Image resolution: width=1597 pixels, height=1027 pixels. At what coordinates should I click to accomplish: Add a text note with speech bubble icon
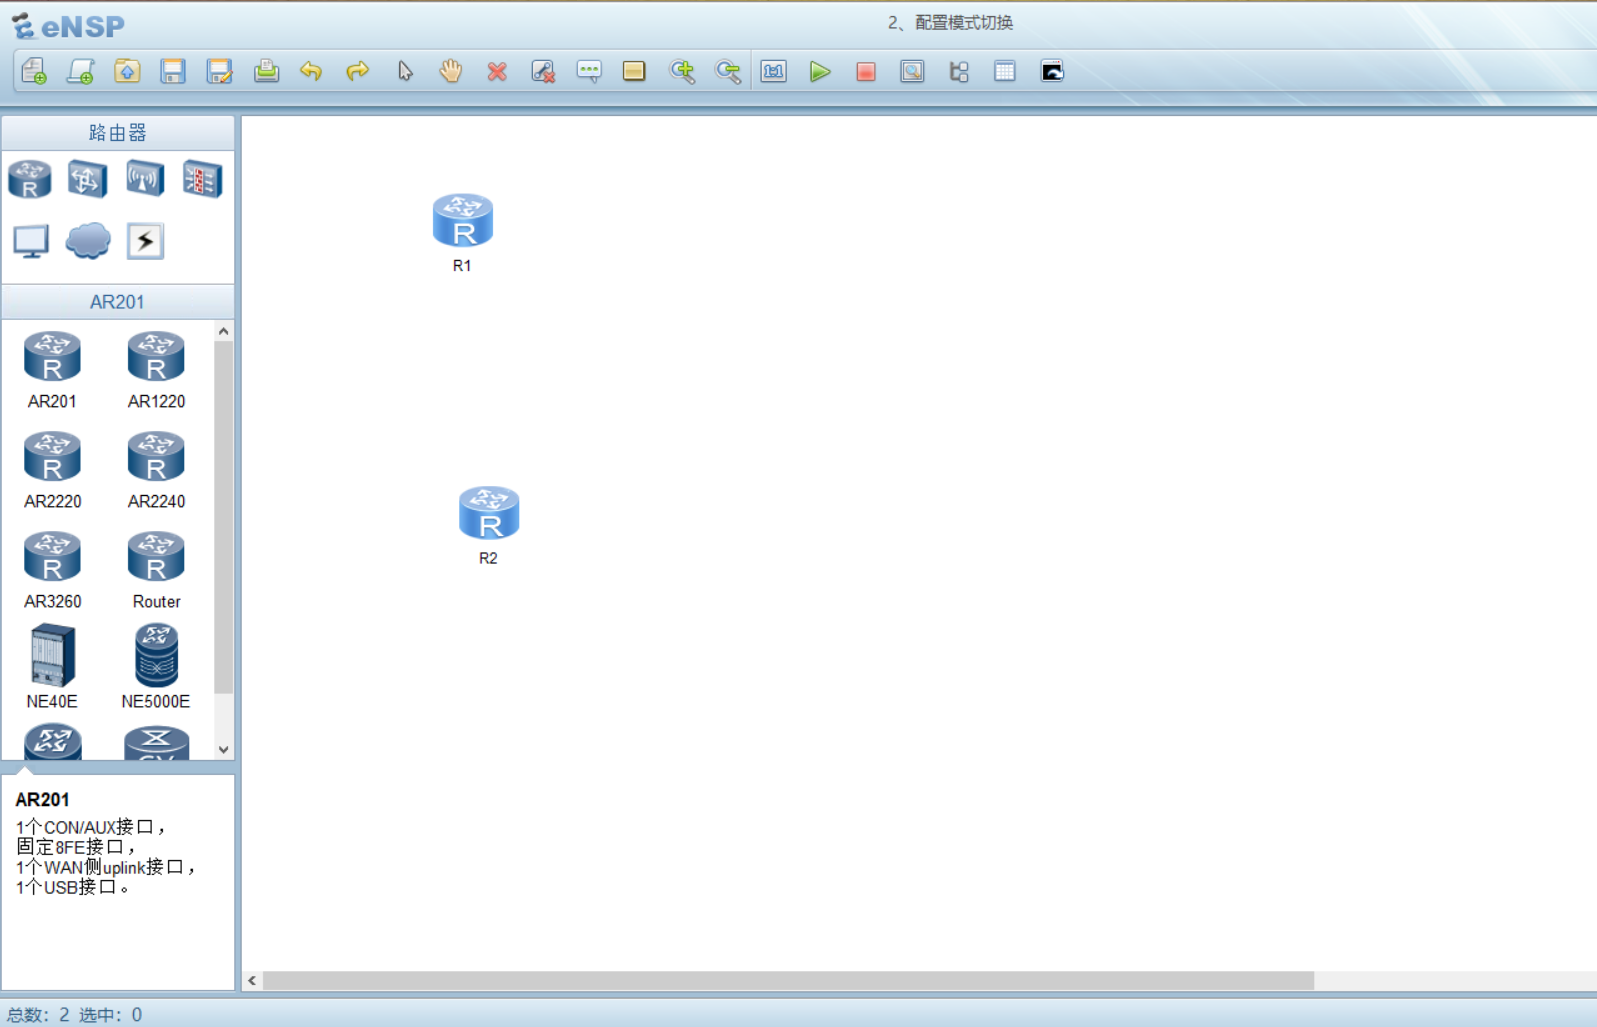589,71
